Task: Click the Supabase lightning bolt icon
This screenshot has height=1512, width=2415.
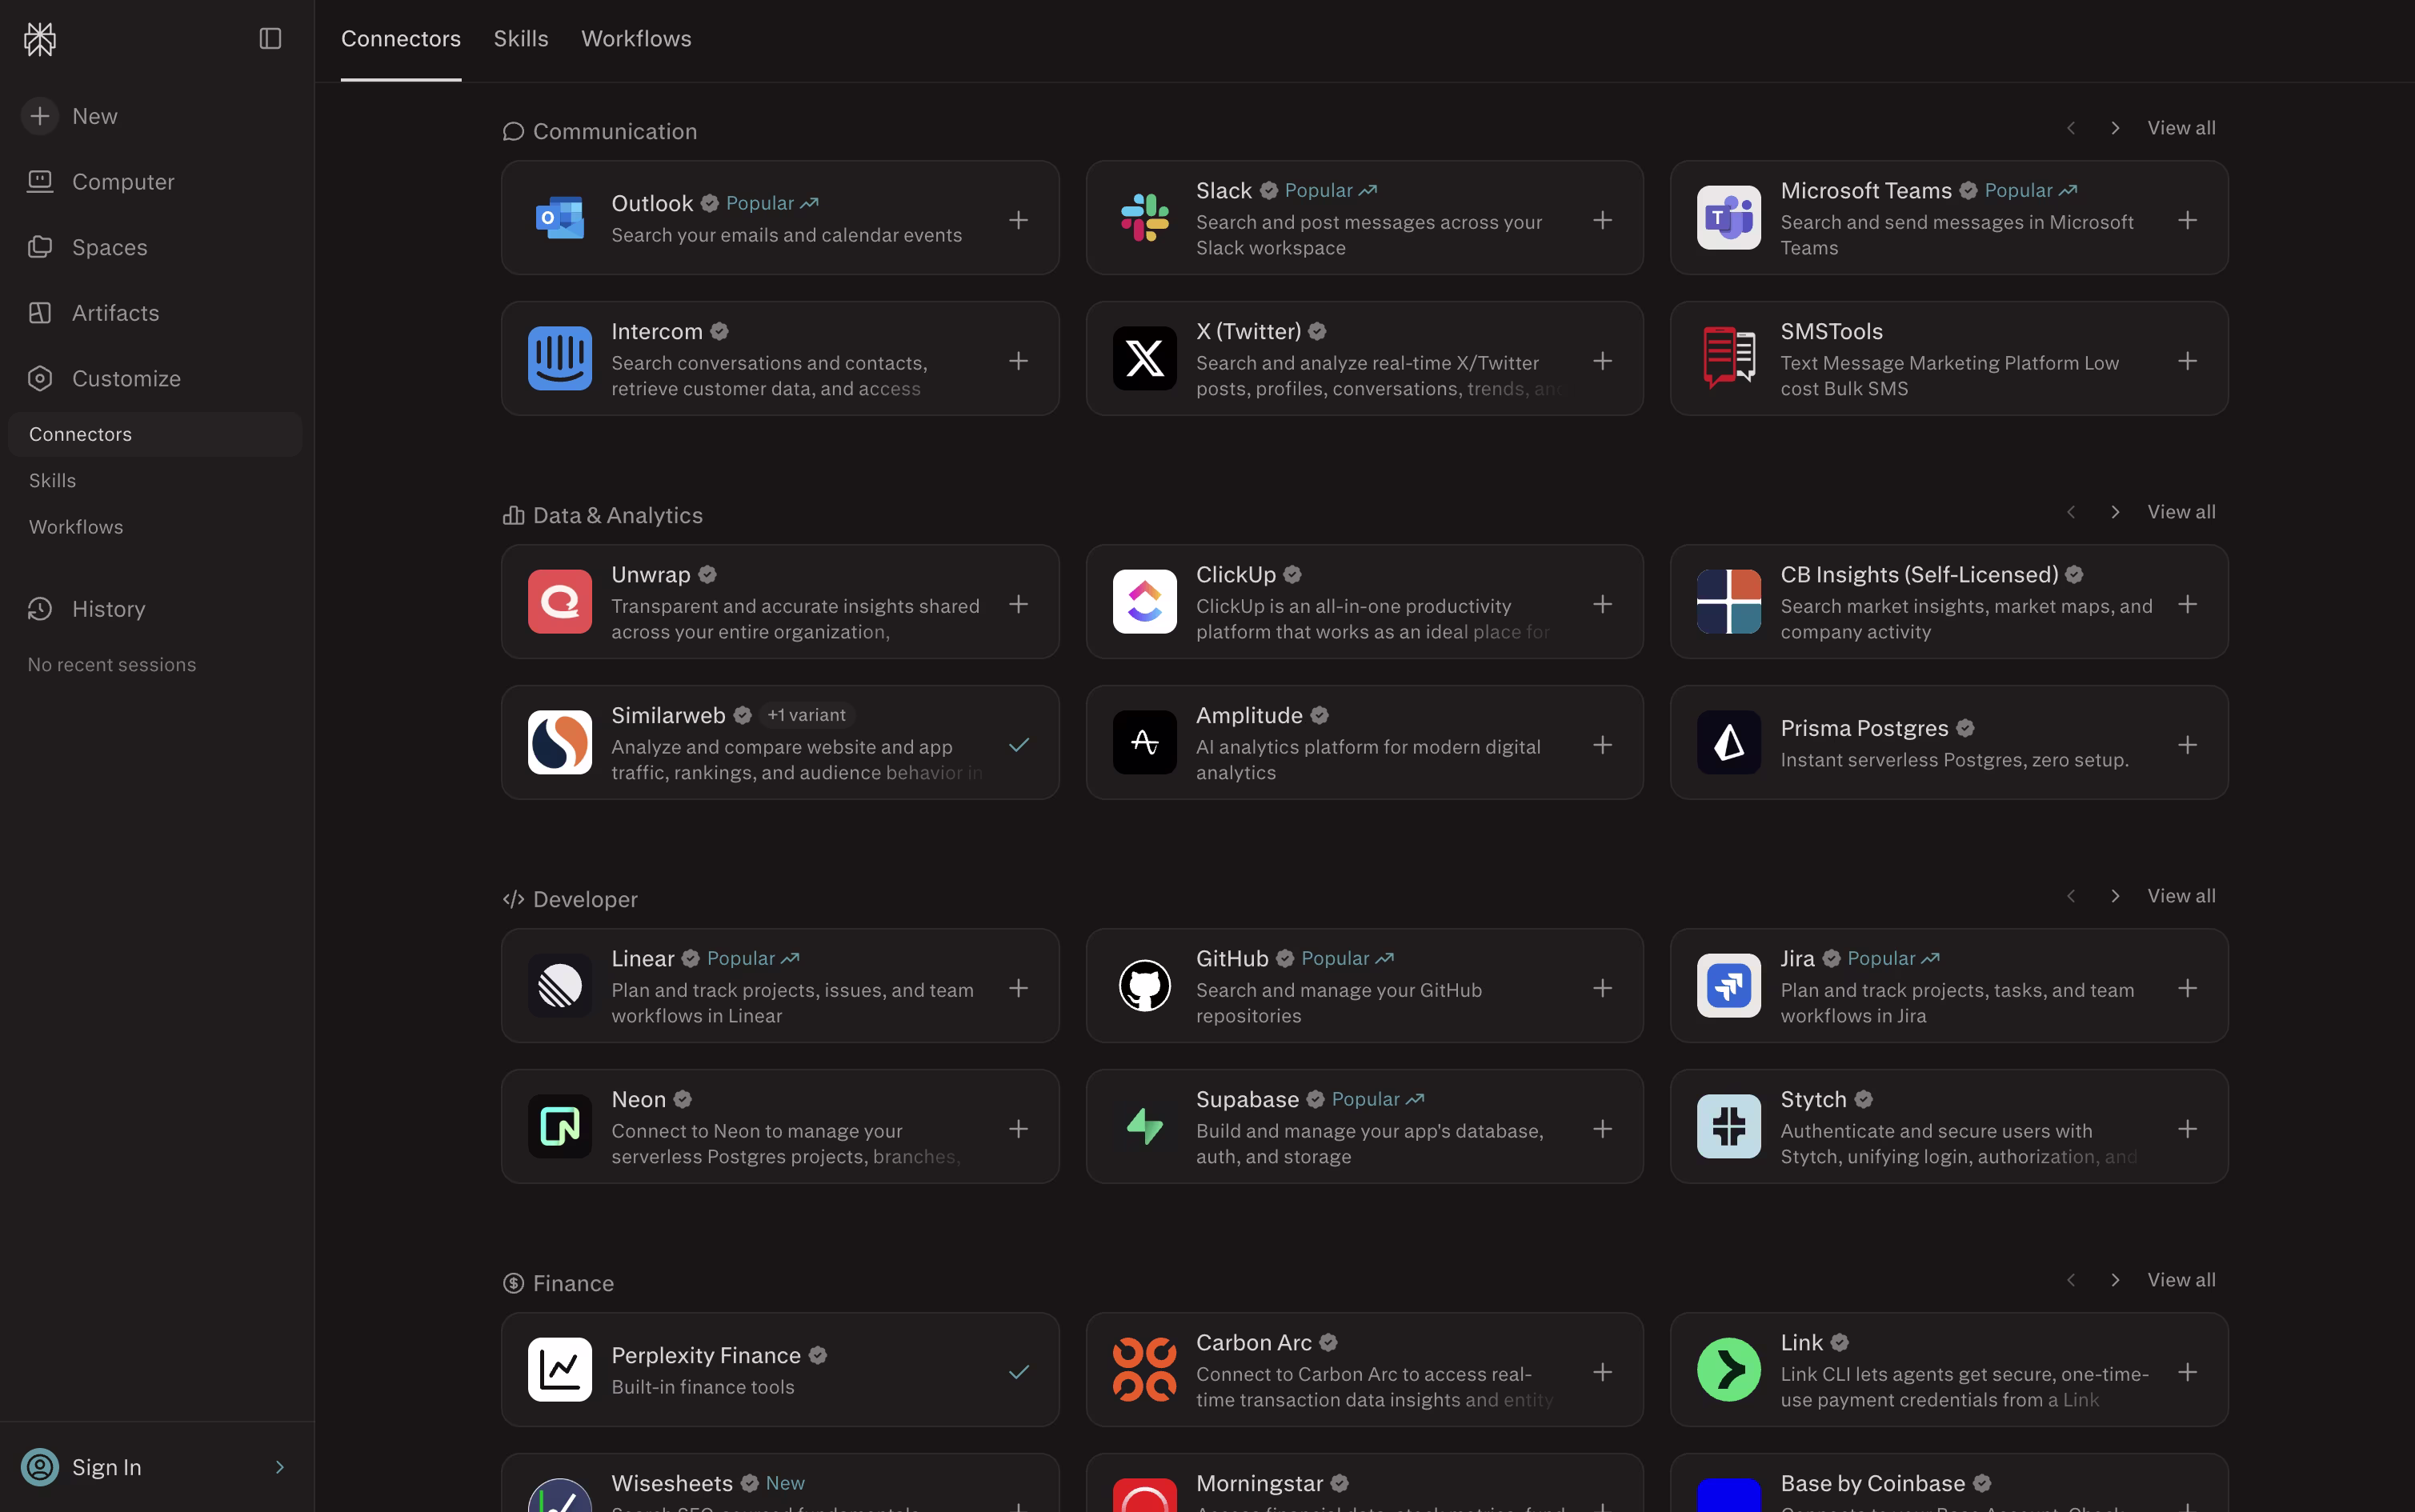Action: tap(1144, 1126)
